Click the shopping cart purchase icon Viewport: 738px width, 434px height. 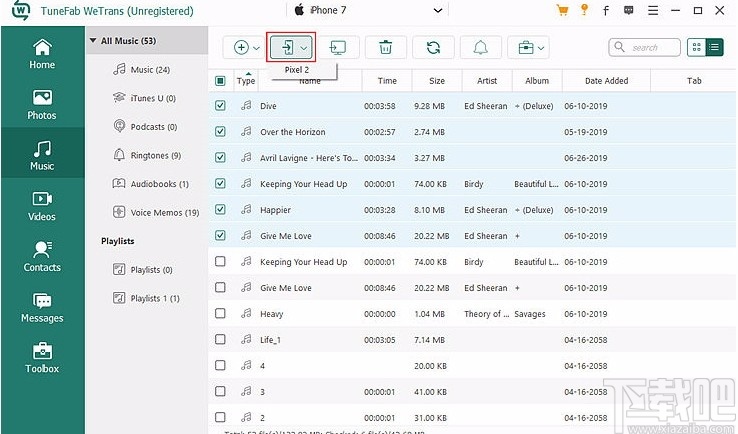[562, 10]
